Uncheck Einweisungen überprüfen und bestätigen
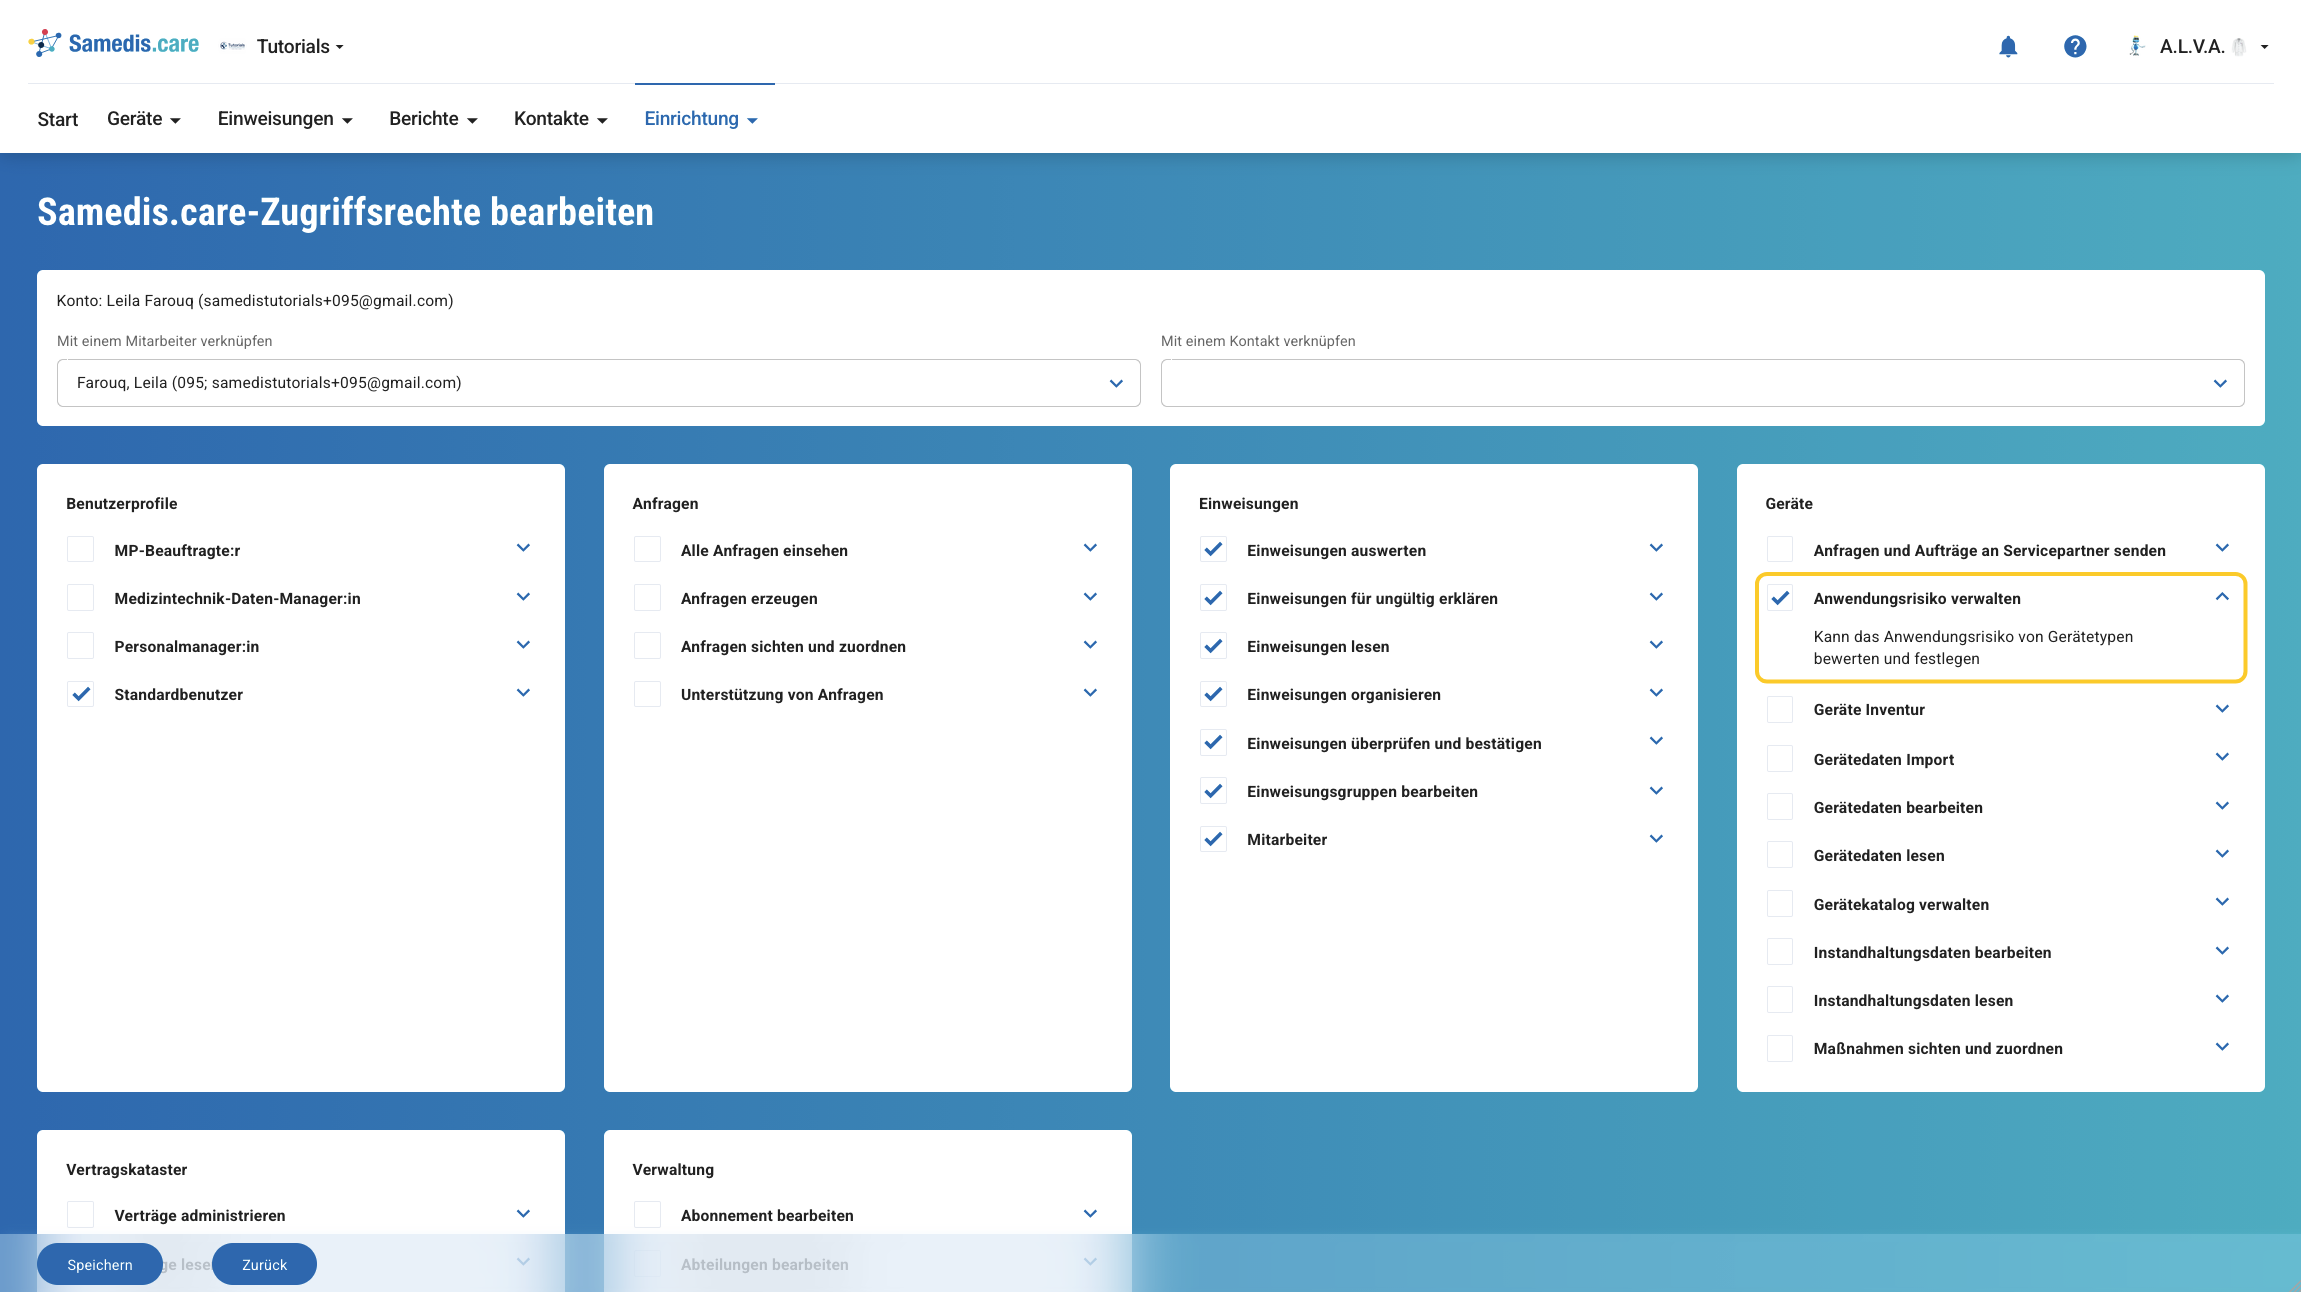Image resolution: width=2301 pixels, height=1292 pixels. 1214,743
